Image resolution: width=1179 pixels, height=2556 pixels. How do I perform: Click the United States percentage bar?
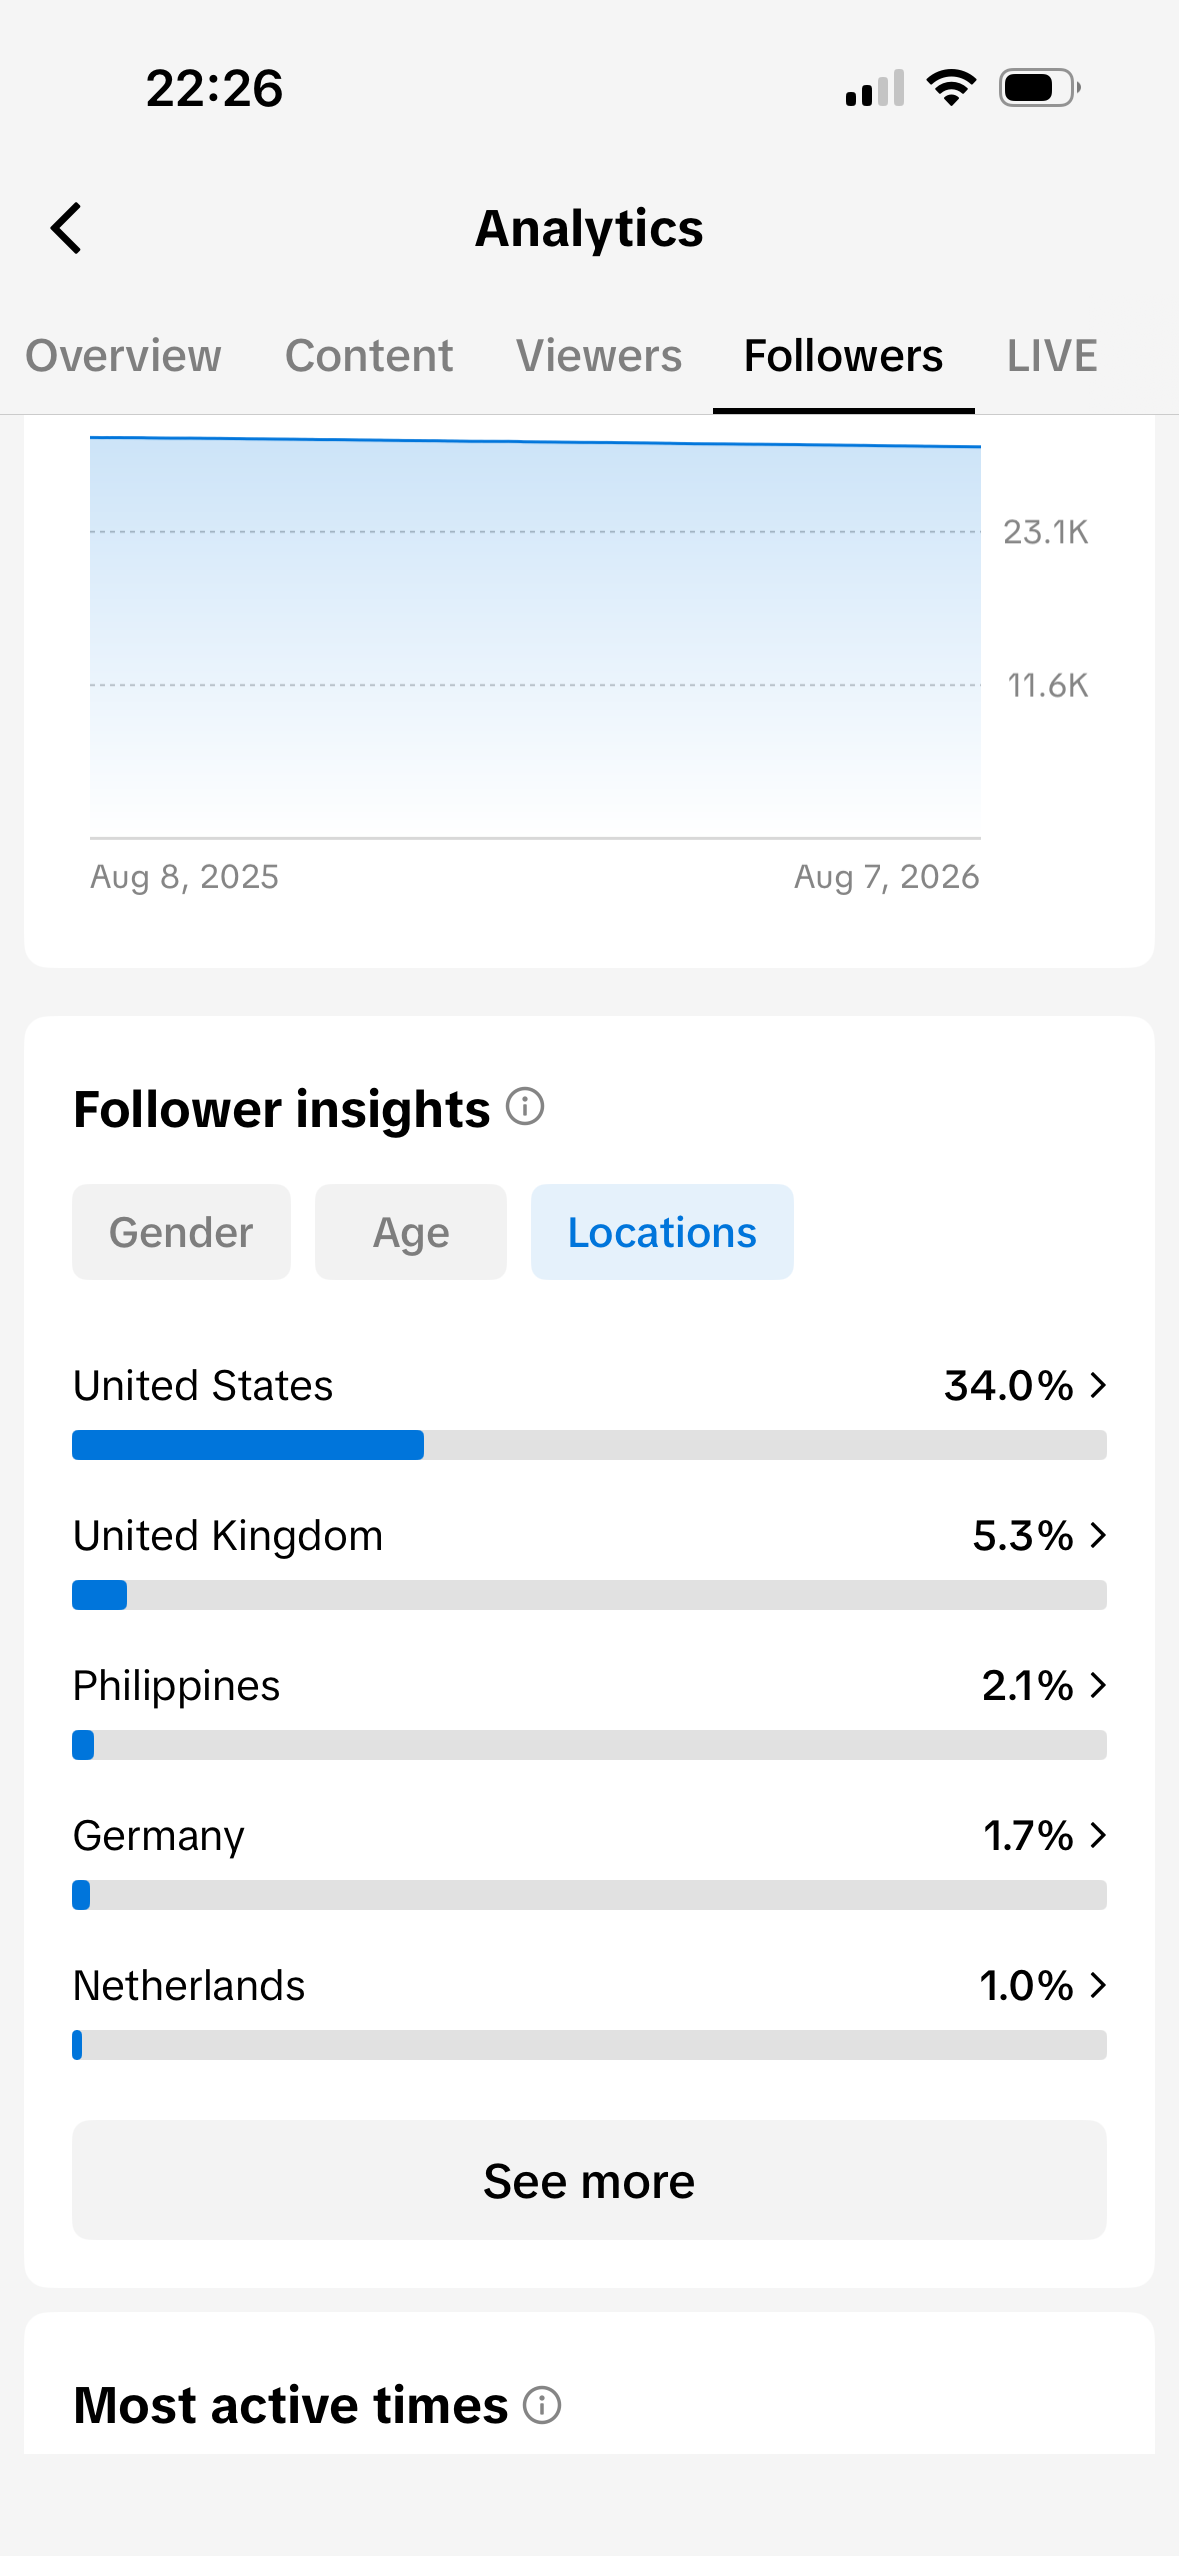(x=589, y=1445)
